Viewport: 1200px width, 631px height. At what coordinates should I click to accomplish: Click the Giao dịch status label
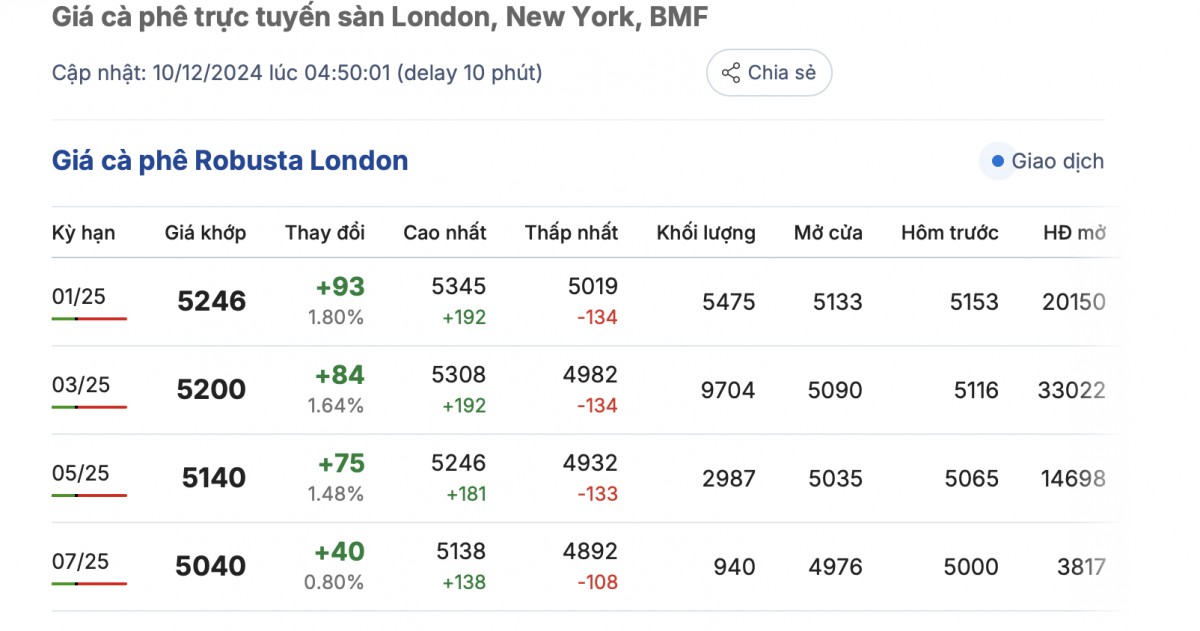pos(1058,161)
